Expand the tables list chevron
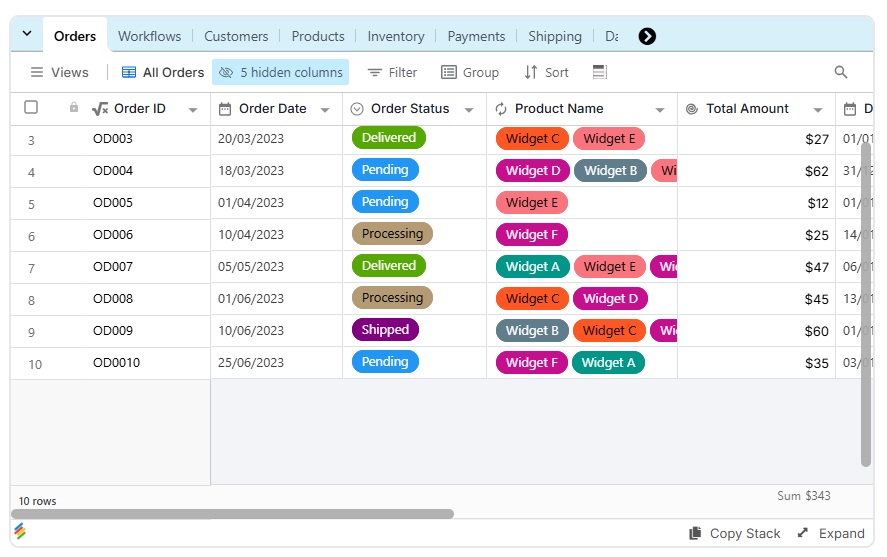Image resolution: width=887 pixels, height=557 pixels. (27, 33)
